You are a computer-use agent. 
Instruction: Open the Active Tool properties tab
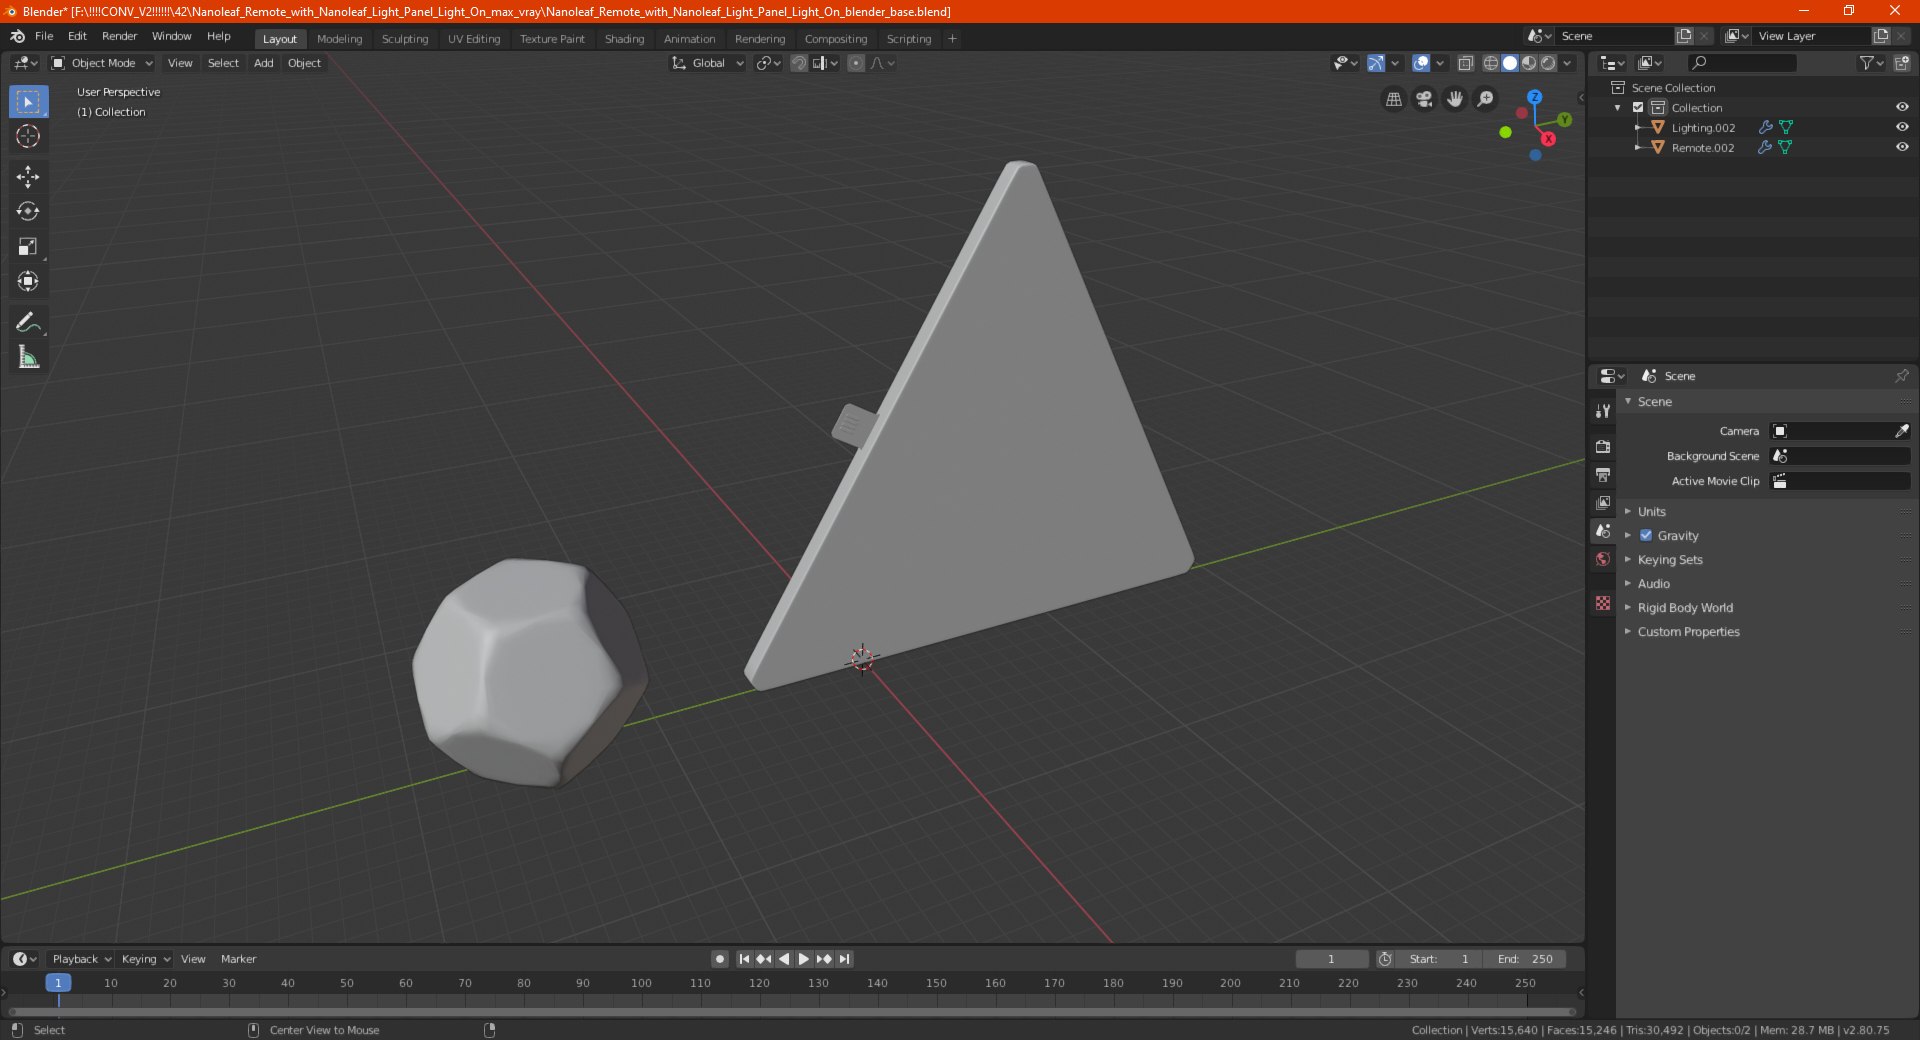(x=1603, y=410)
